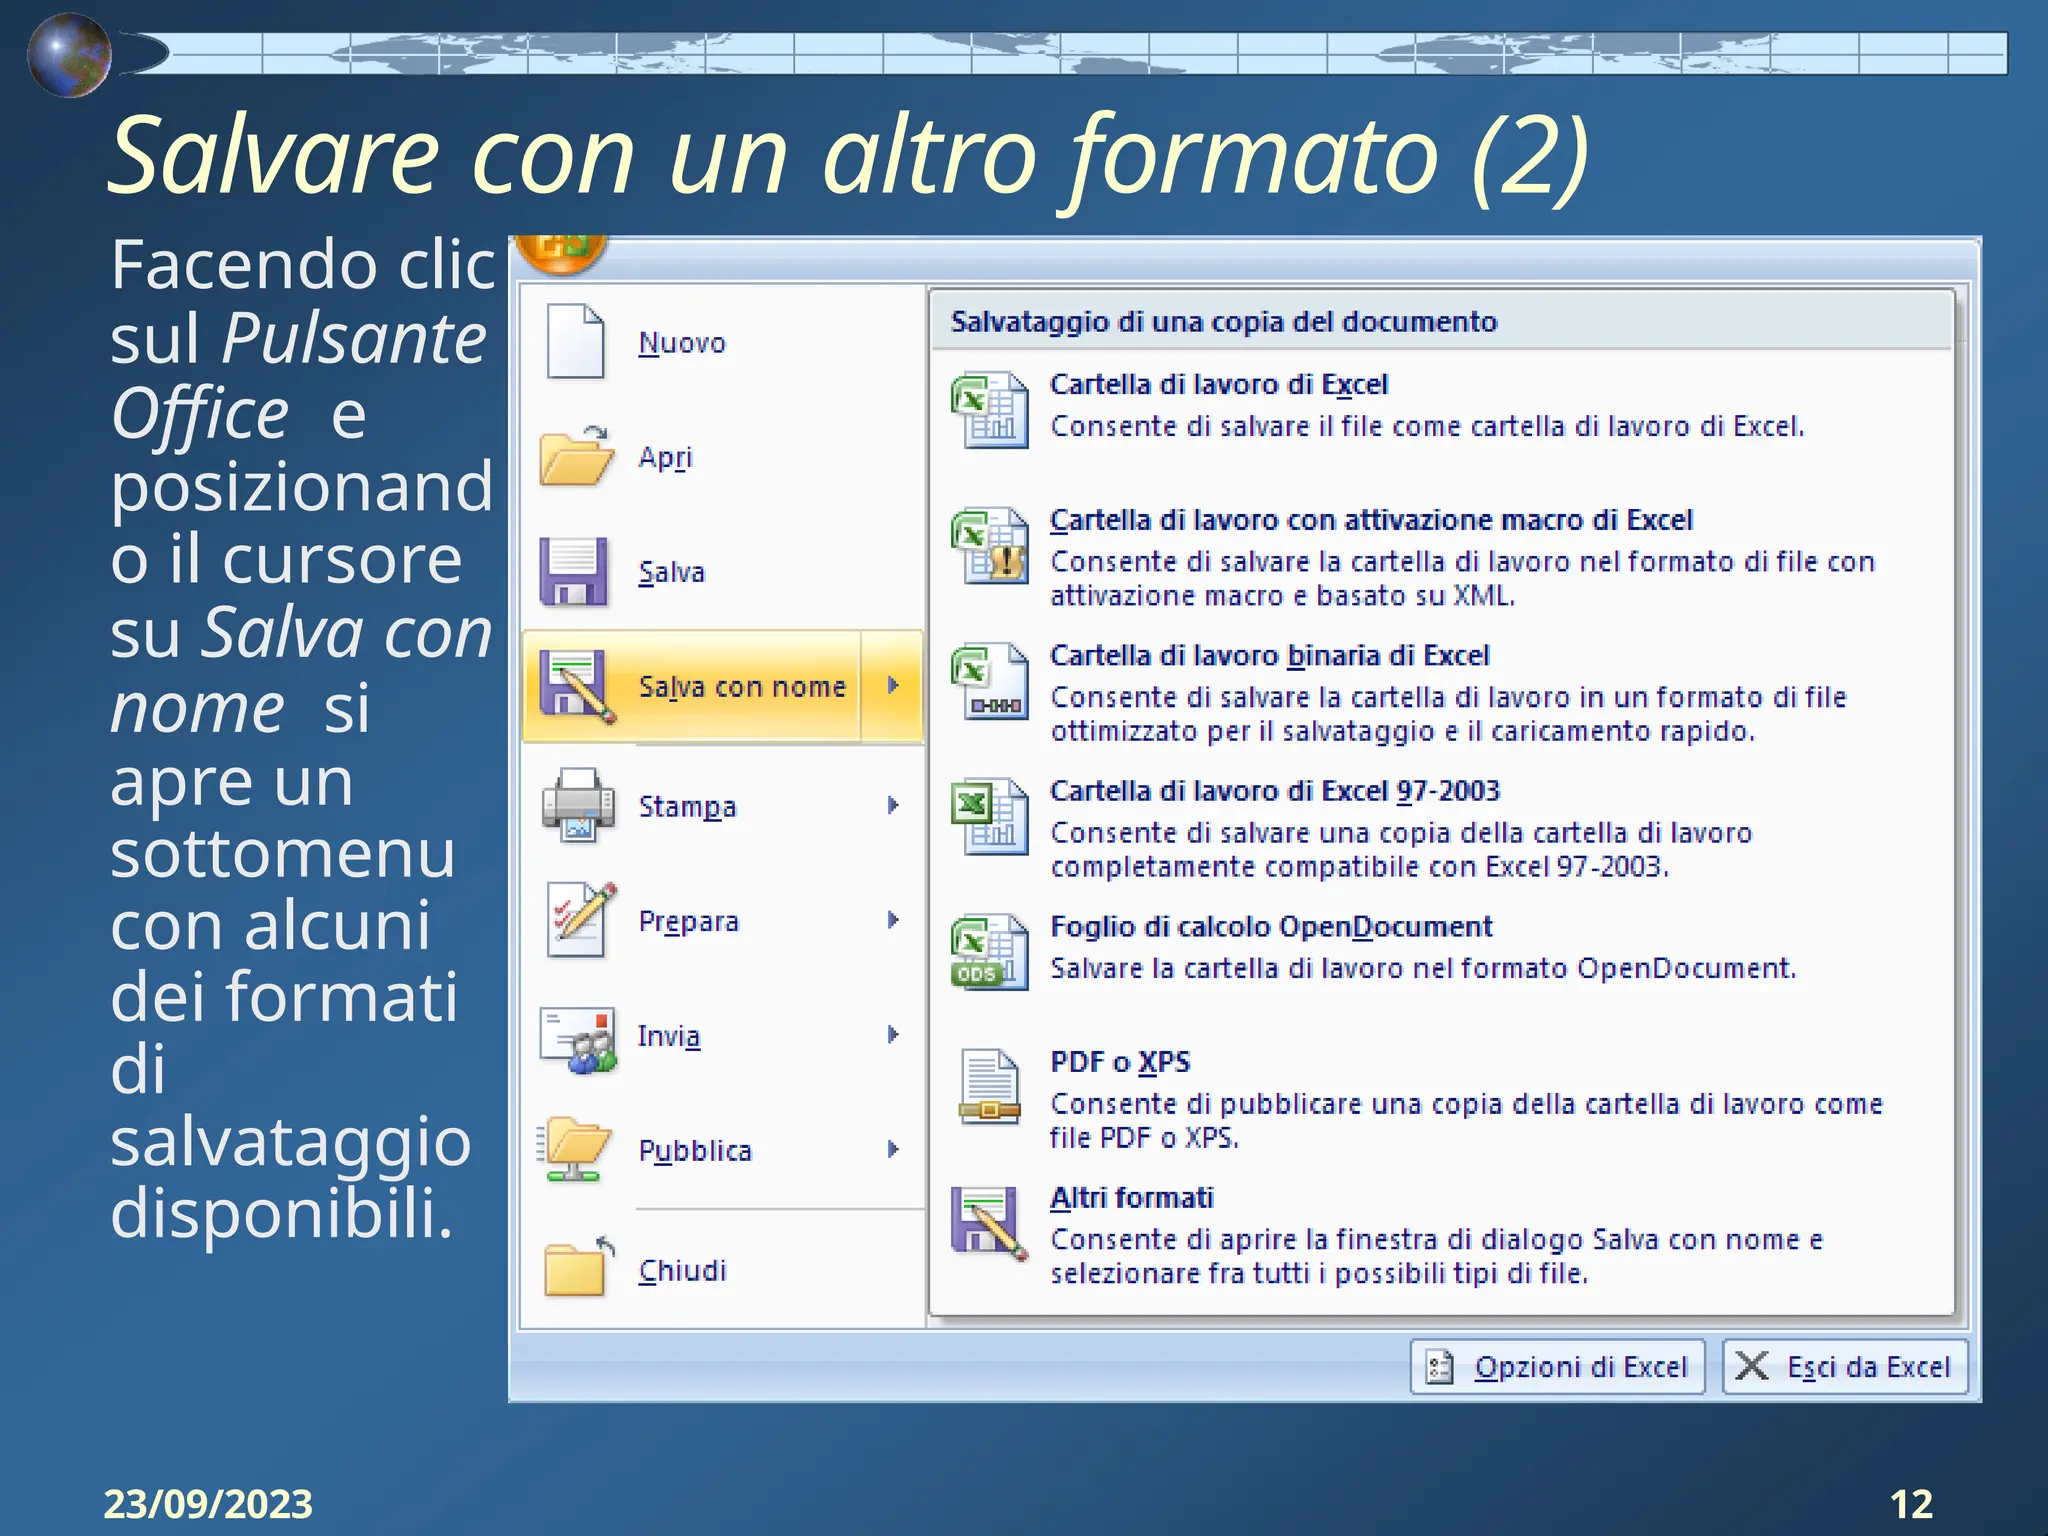Click 'Salvare la cartella di lavoro nel formato OpenDocument.'
Screen dimensions: 2048x1536
[x=1423, y=968]
